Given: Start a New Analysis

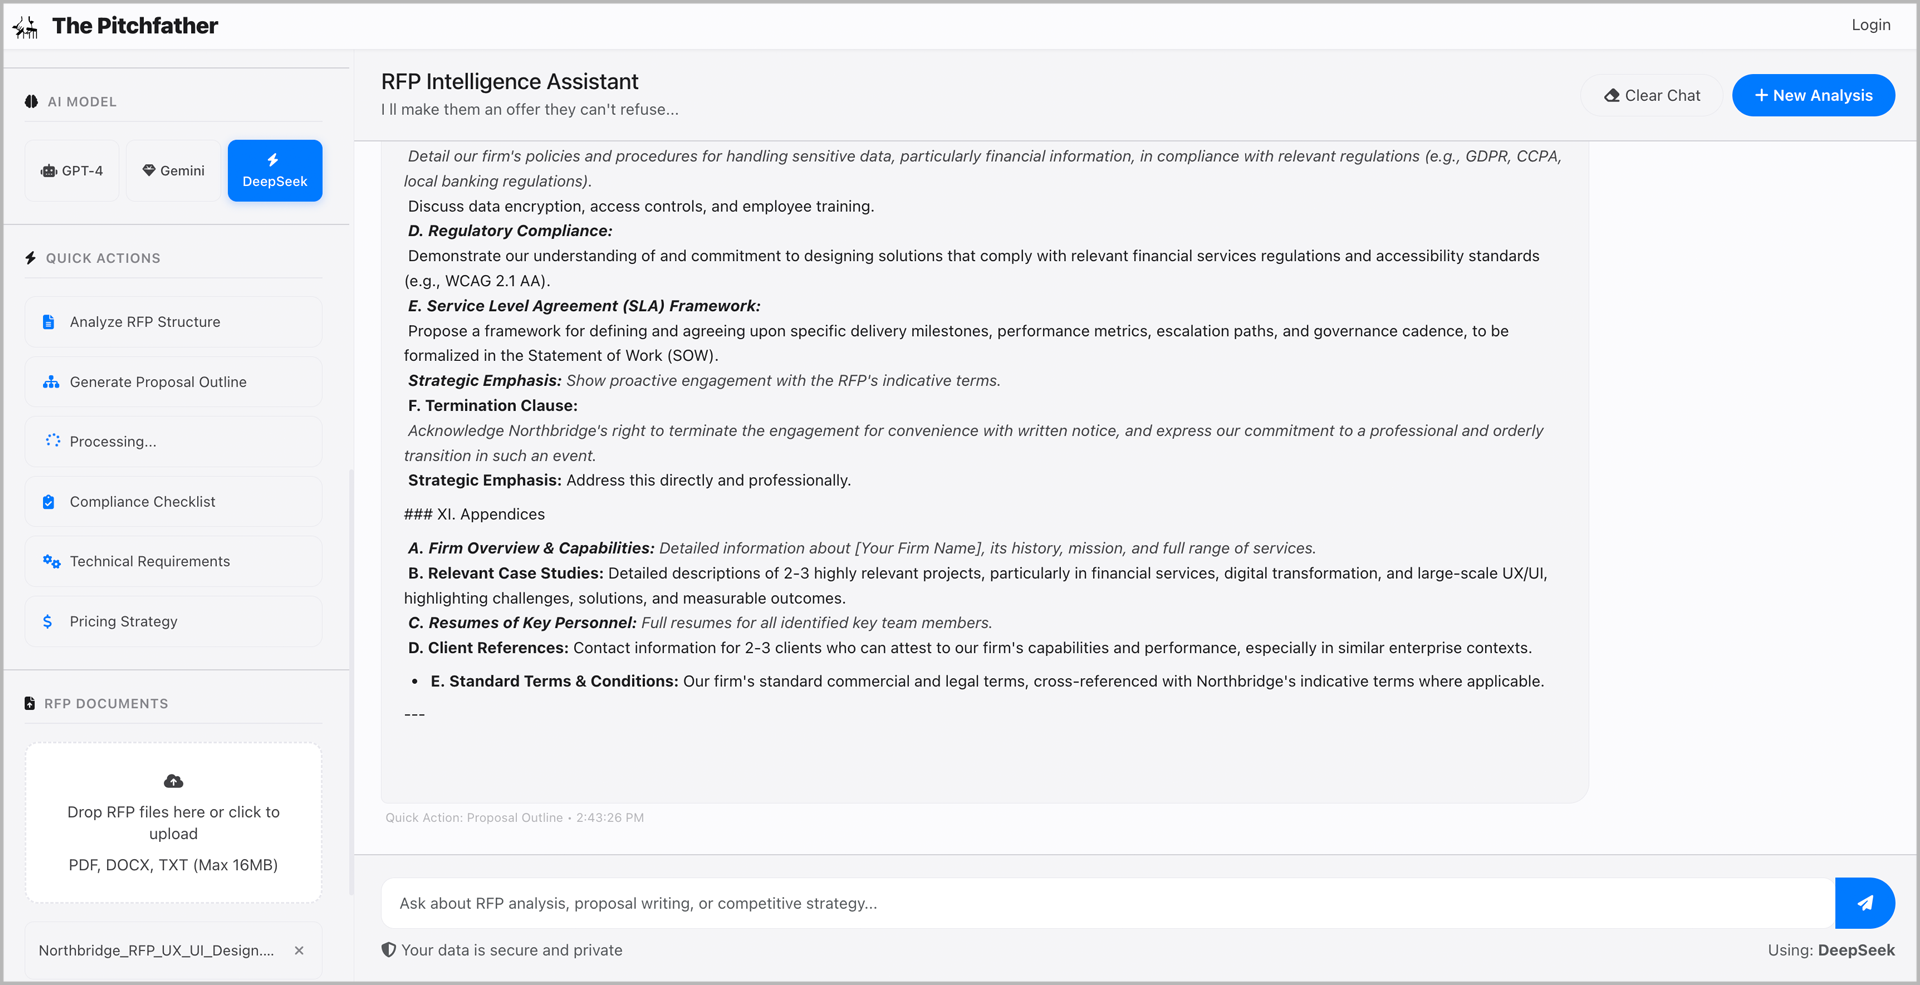Looking at the screenshot, I should [x=1813, y=95].
